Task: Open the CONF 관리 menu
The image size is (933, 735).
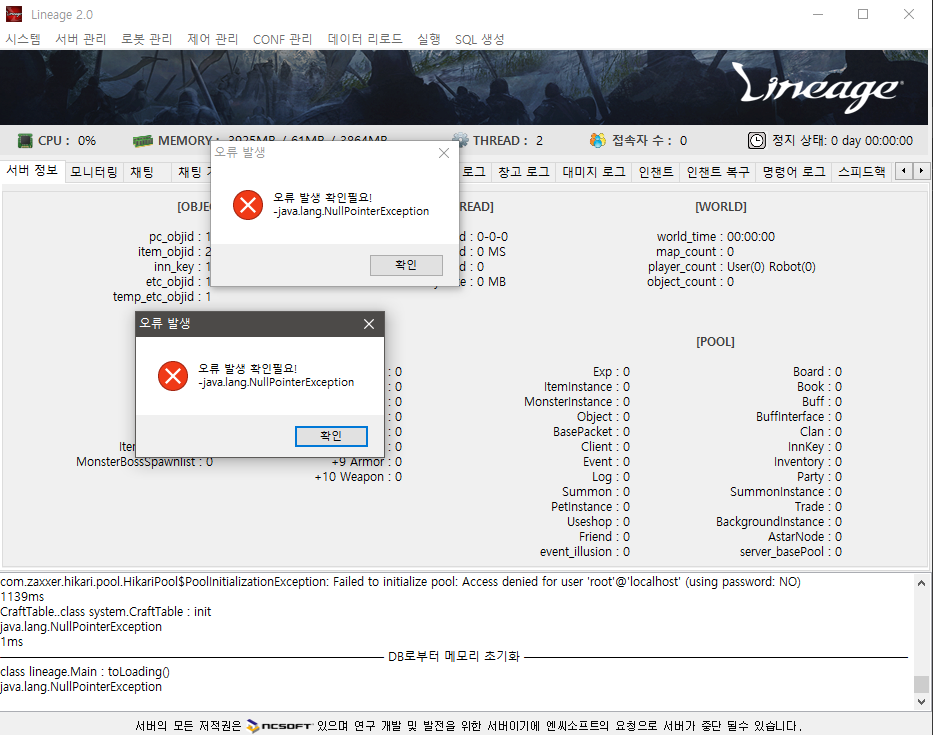Action: pyautogui.click(x=283, y=39)
